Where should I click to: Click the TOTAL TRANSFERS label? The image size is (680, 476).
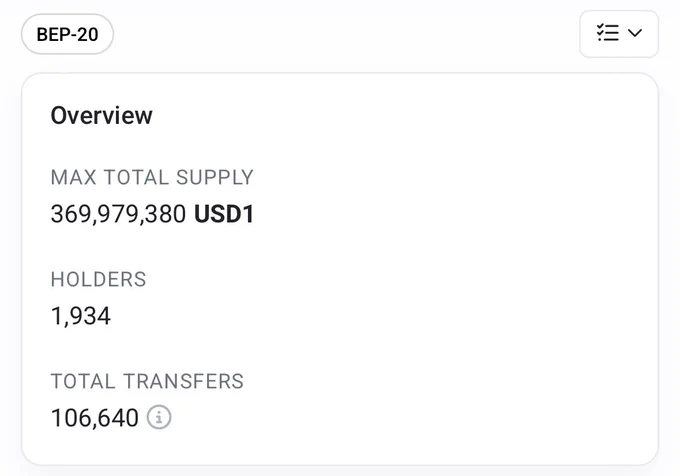pos(147,381)
